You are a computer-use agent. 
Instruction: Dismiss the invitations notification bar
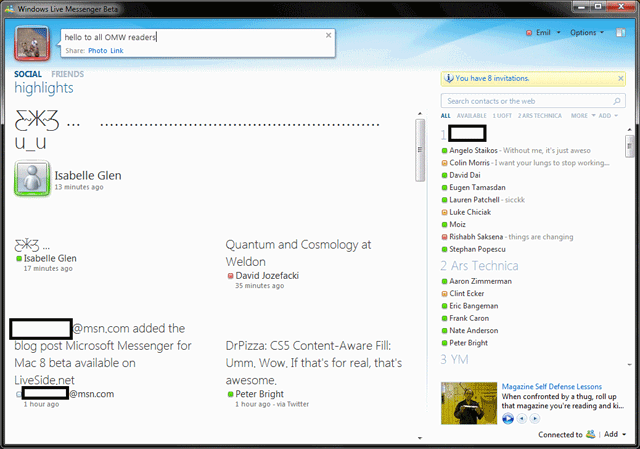[620, 78]
